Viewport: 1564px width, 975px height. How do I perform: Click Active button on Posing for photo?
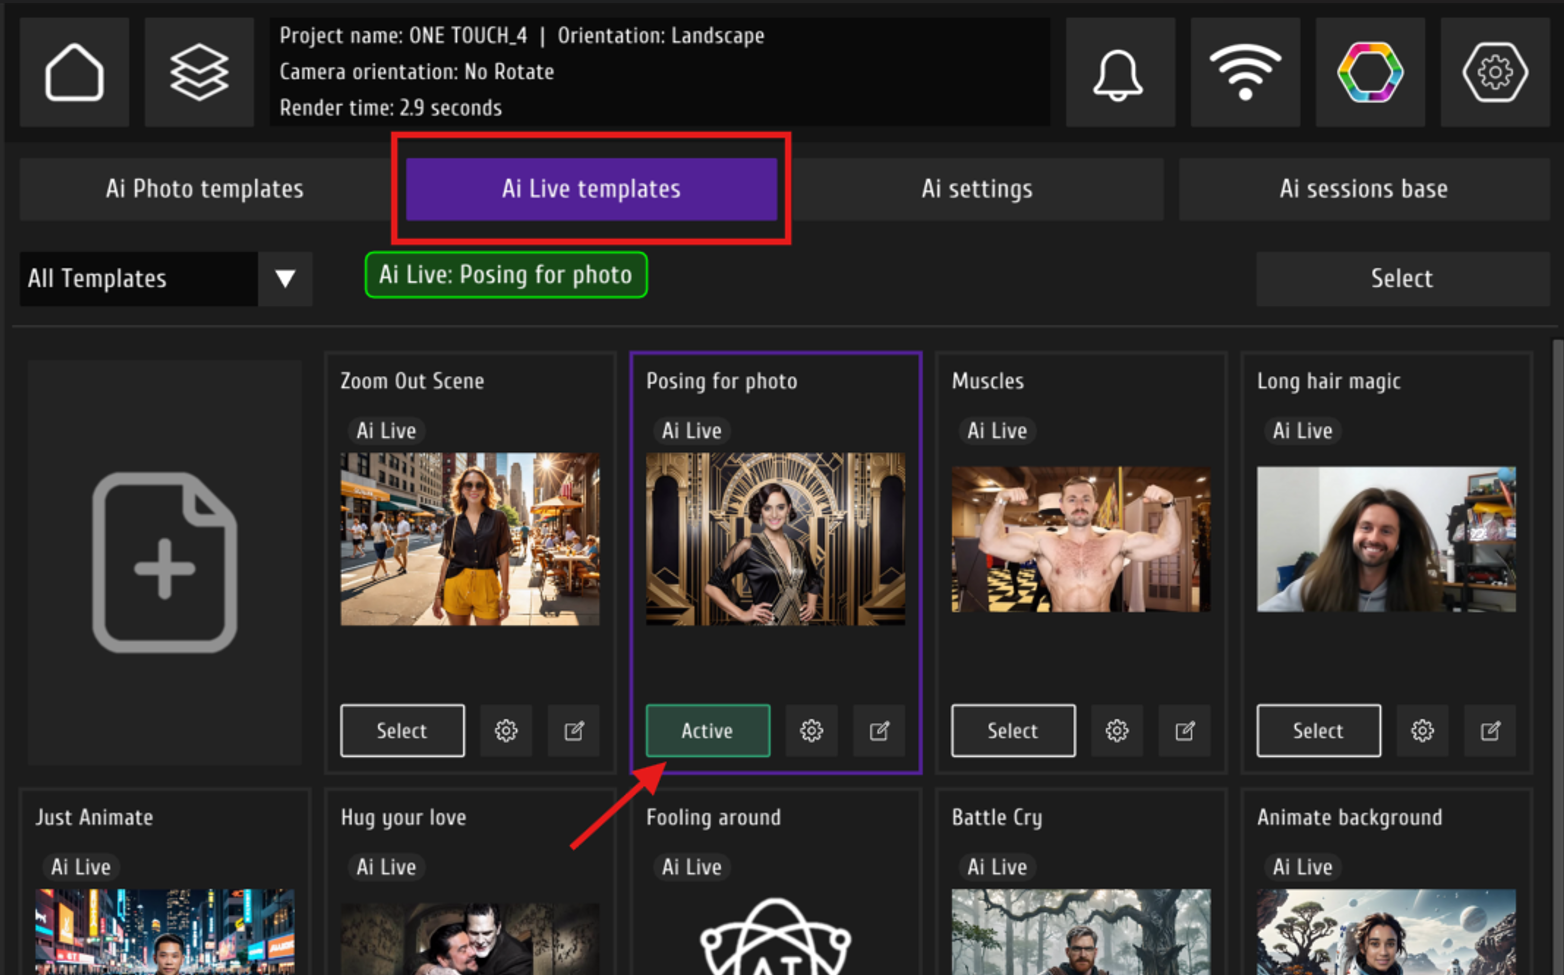[708, 731]
